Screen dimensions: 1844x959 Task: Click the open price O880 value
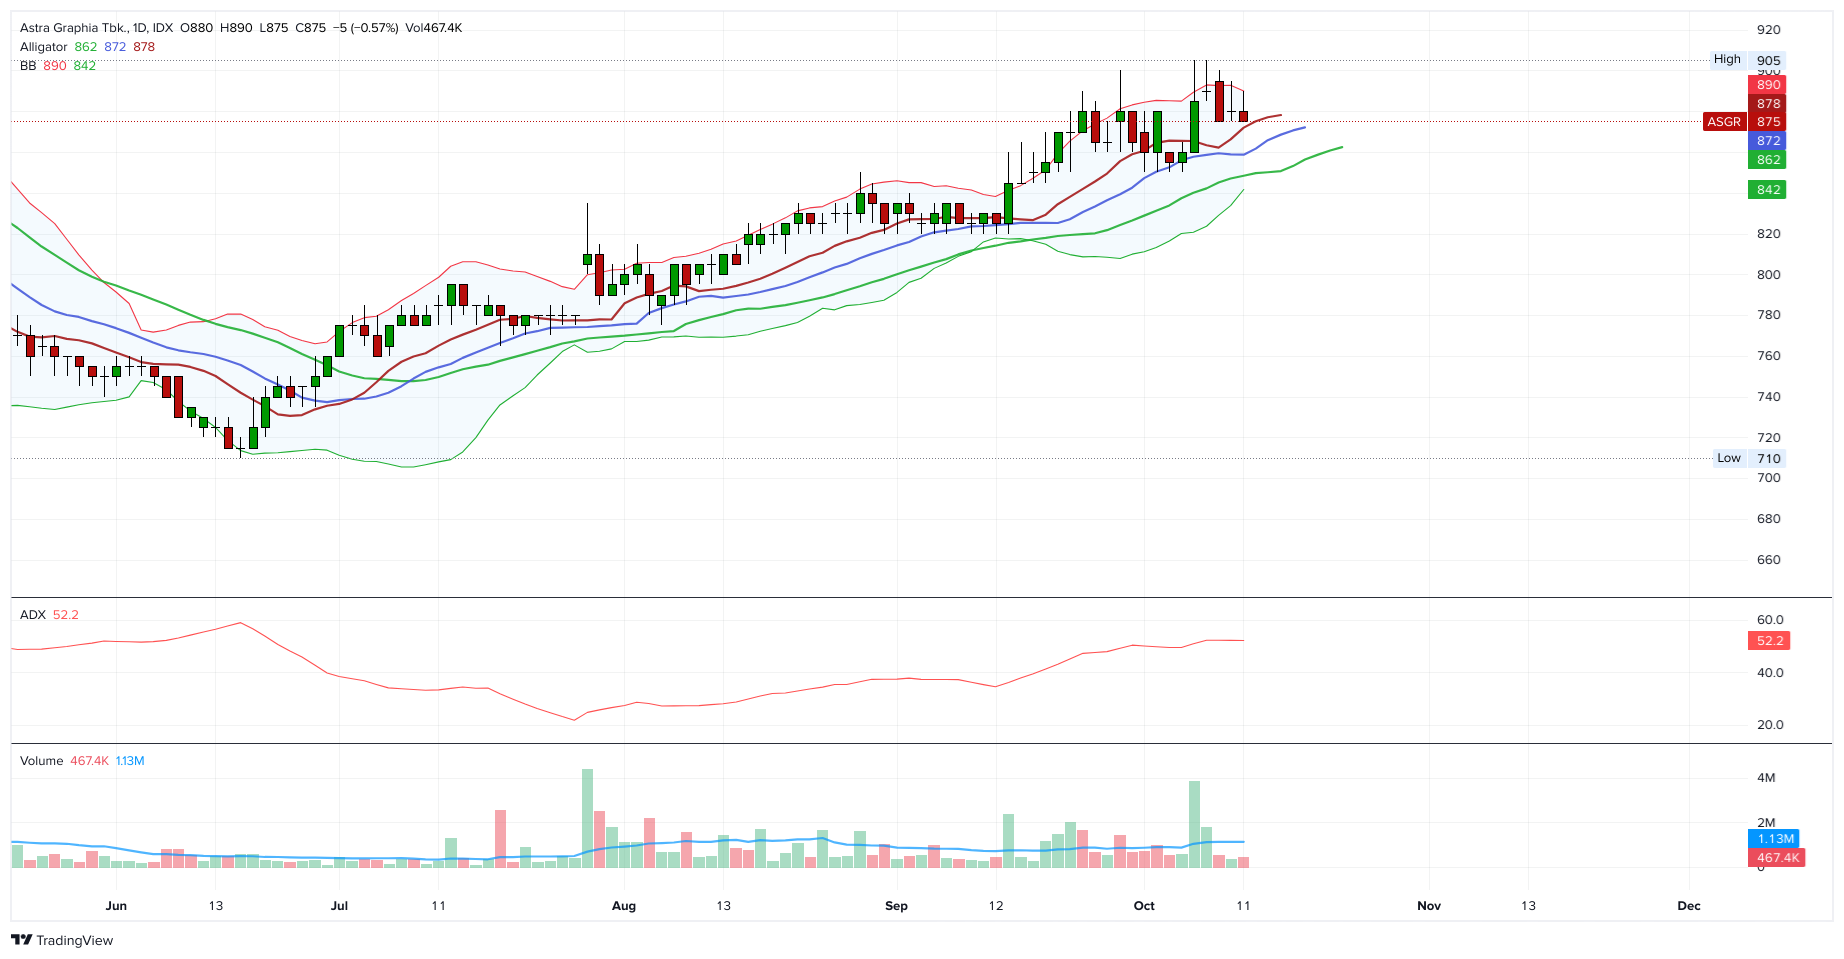tap(197, 28)
